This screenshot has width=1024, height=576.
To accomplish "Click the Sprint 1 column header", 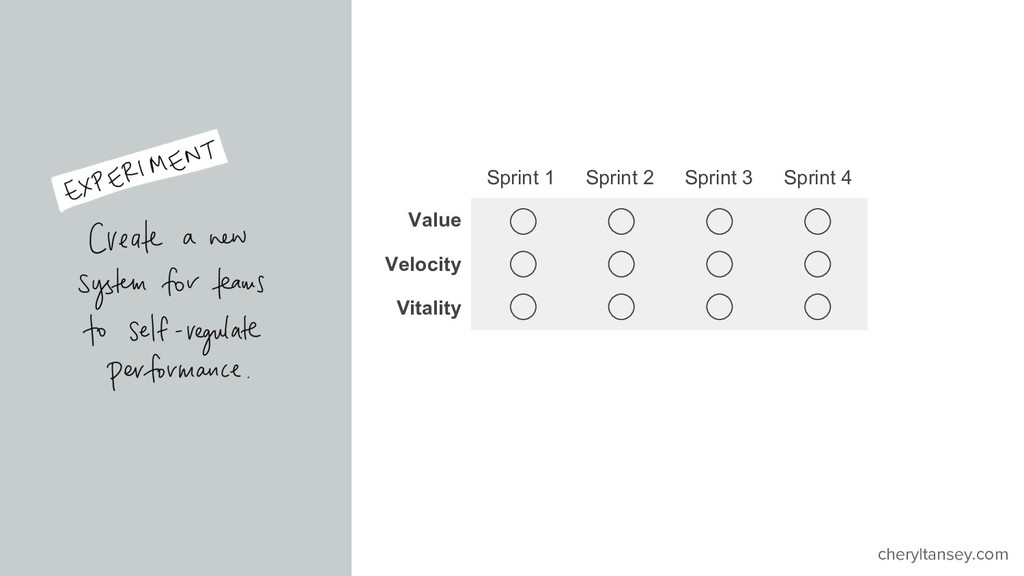I will [x=520, y=178].
